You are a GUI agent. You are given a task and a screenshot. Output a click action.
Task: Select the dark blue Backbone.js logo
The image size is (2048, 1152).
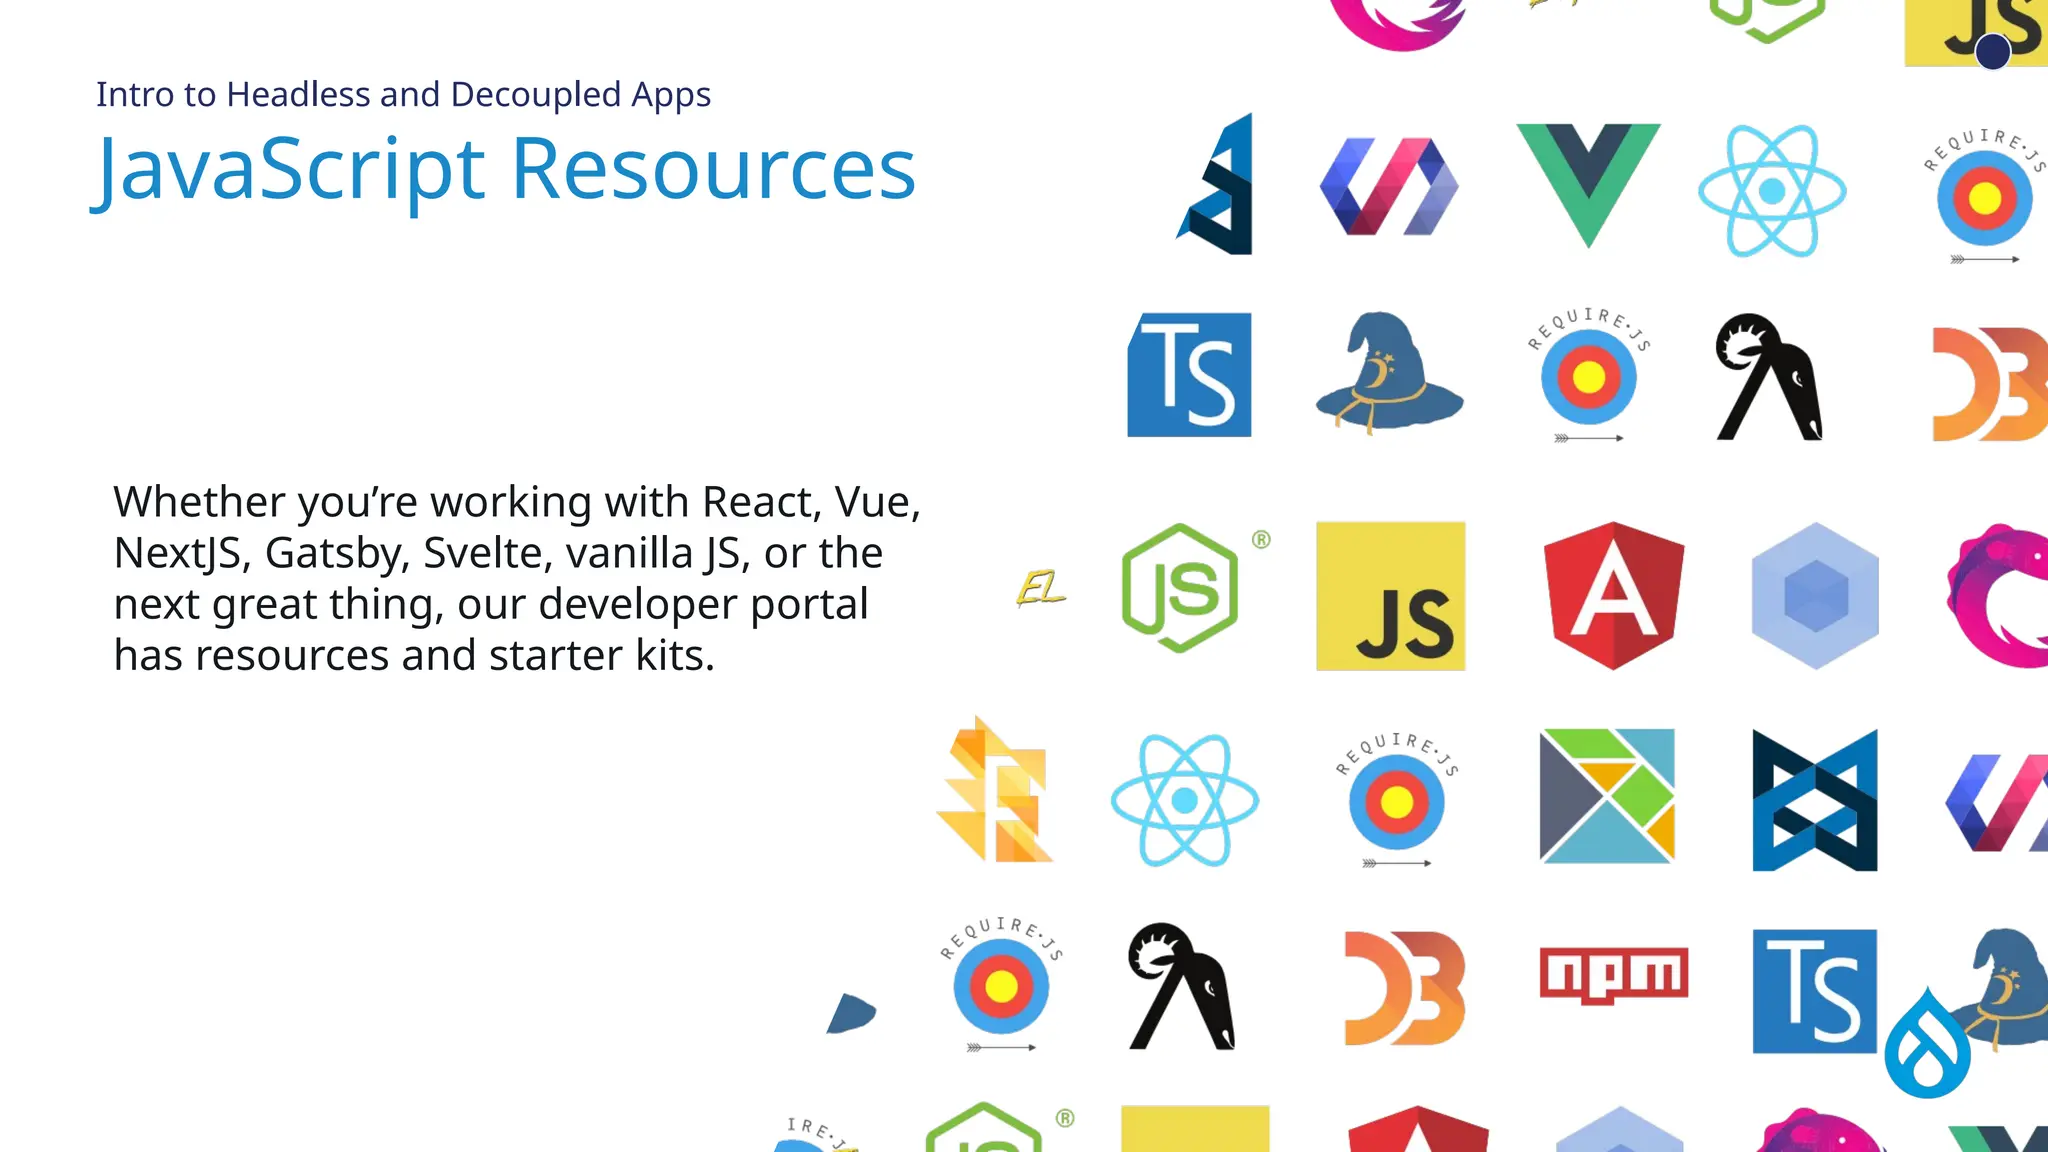pyautogui.click(x=1815, y=800)
